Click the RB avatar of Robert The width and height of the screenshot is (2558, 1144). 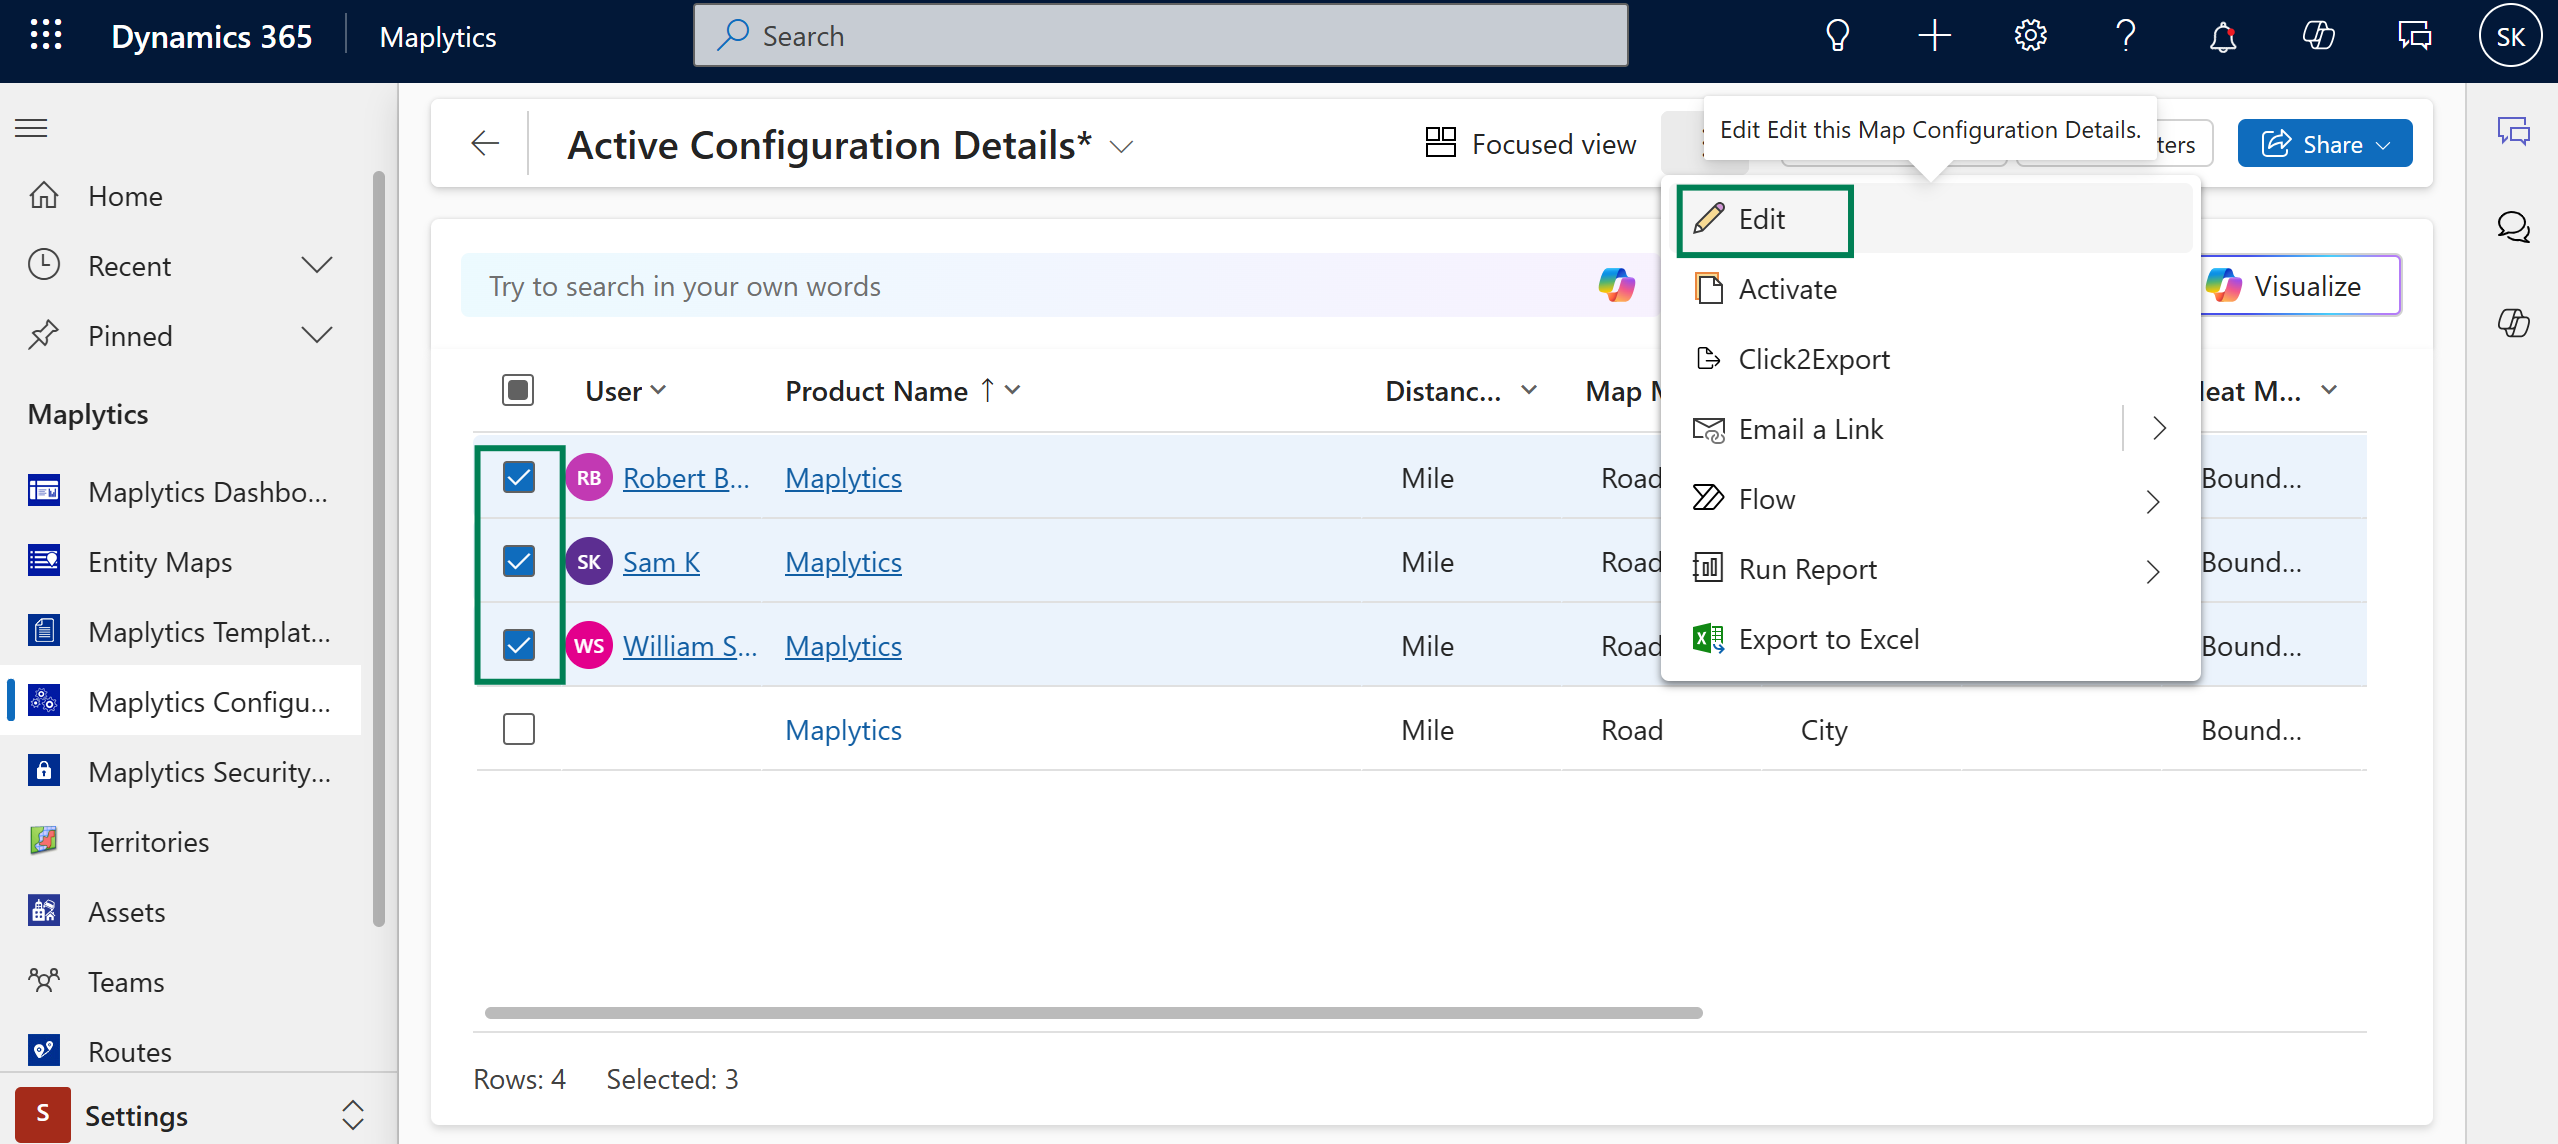589,478
